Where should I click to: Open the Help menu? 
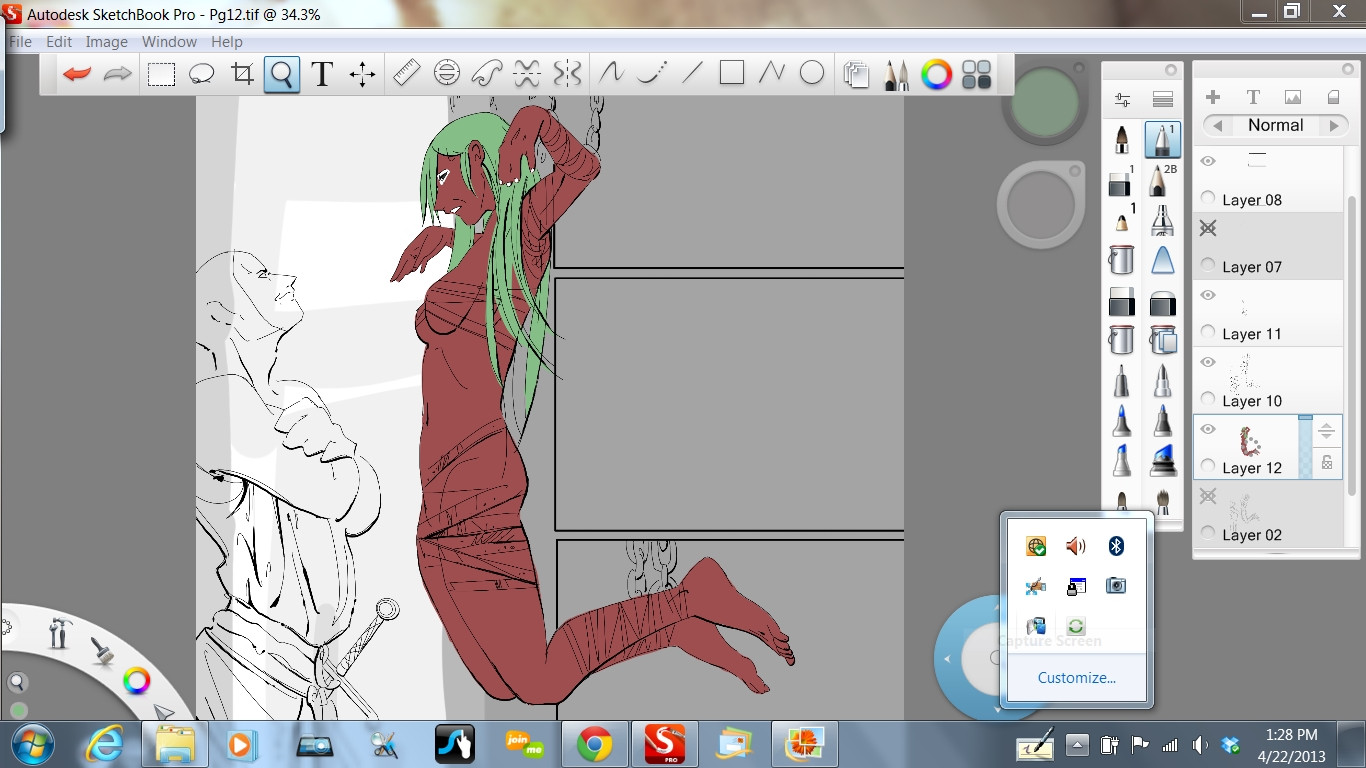pyautogui.click(x=226, y=42)
